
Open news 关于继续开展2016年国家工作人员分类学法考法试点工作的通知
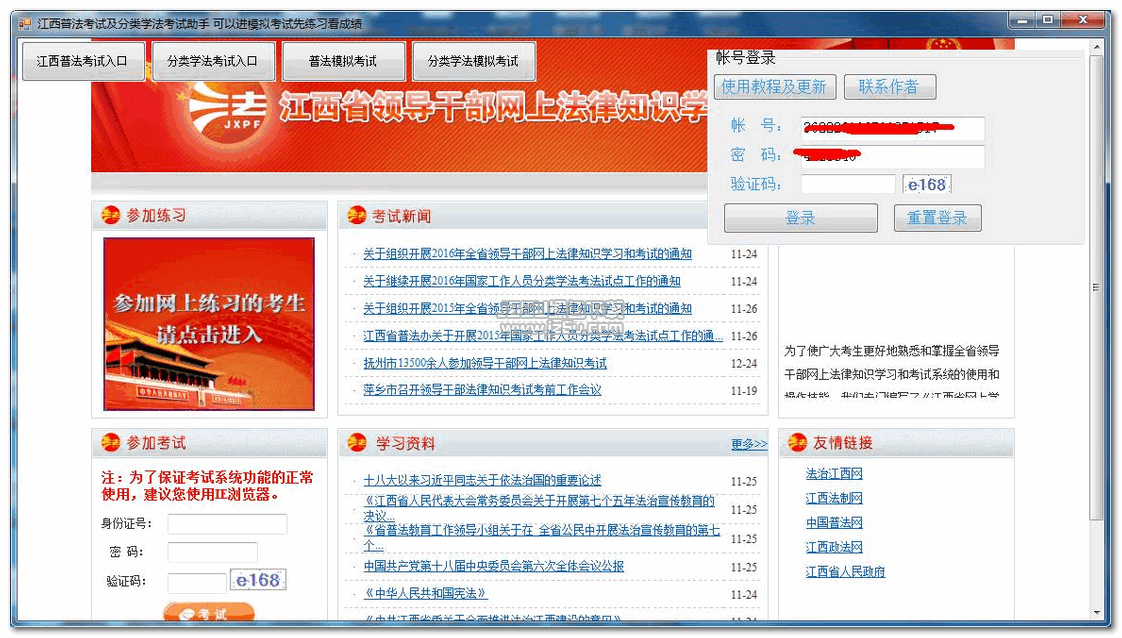522,281
